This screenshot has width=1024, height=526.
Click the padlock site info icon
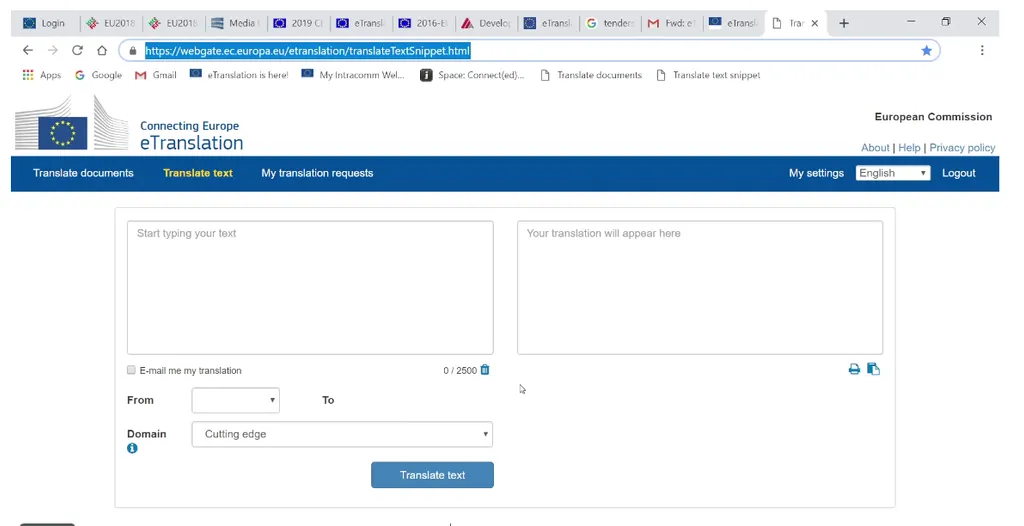[x=133, y=51]
